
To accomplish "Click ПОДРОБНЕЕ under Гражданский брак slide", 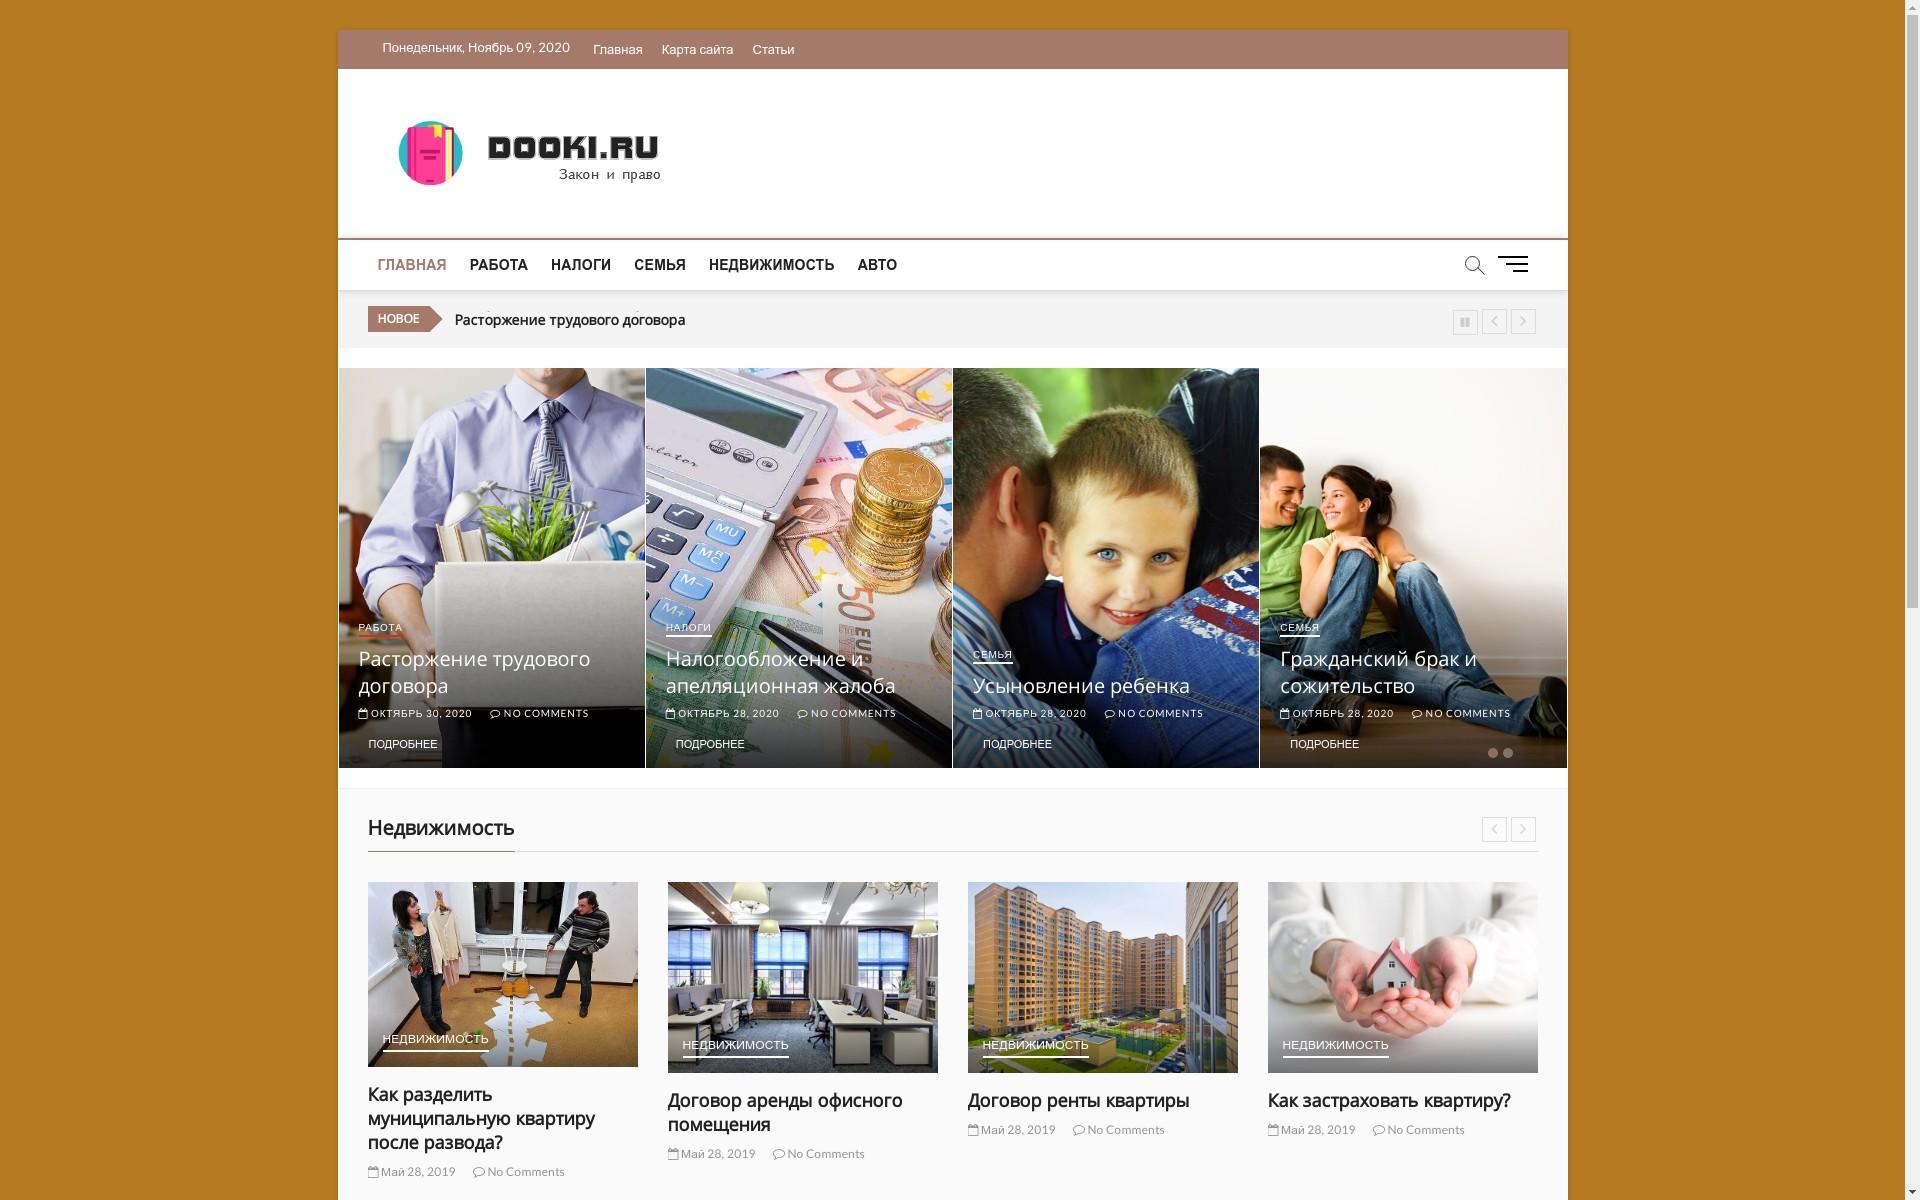I will (x=1324, y=744).
